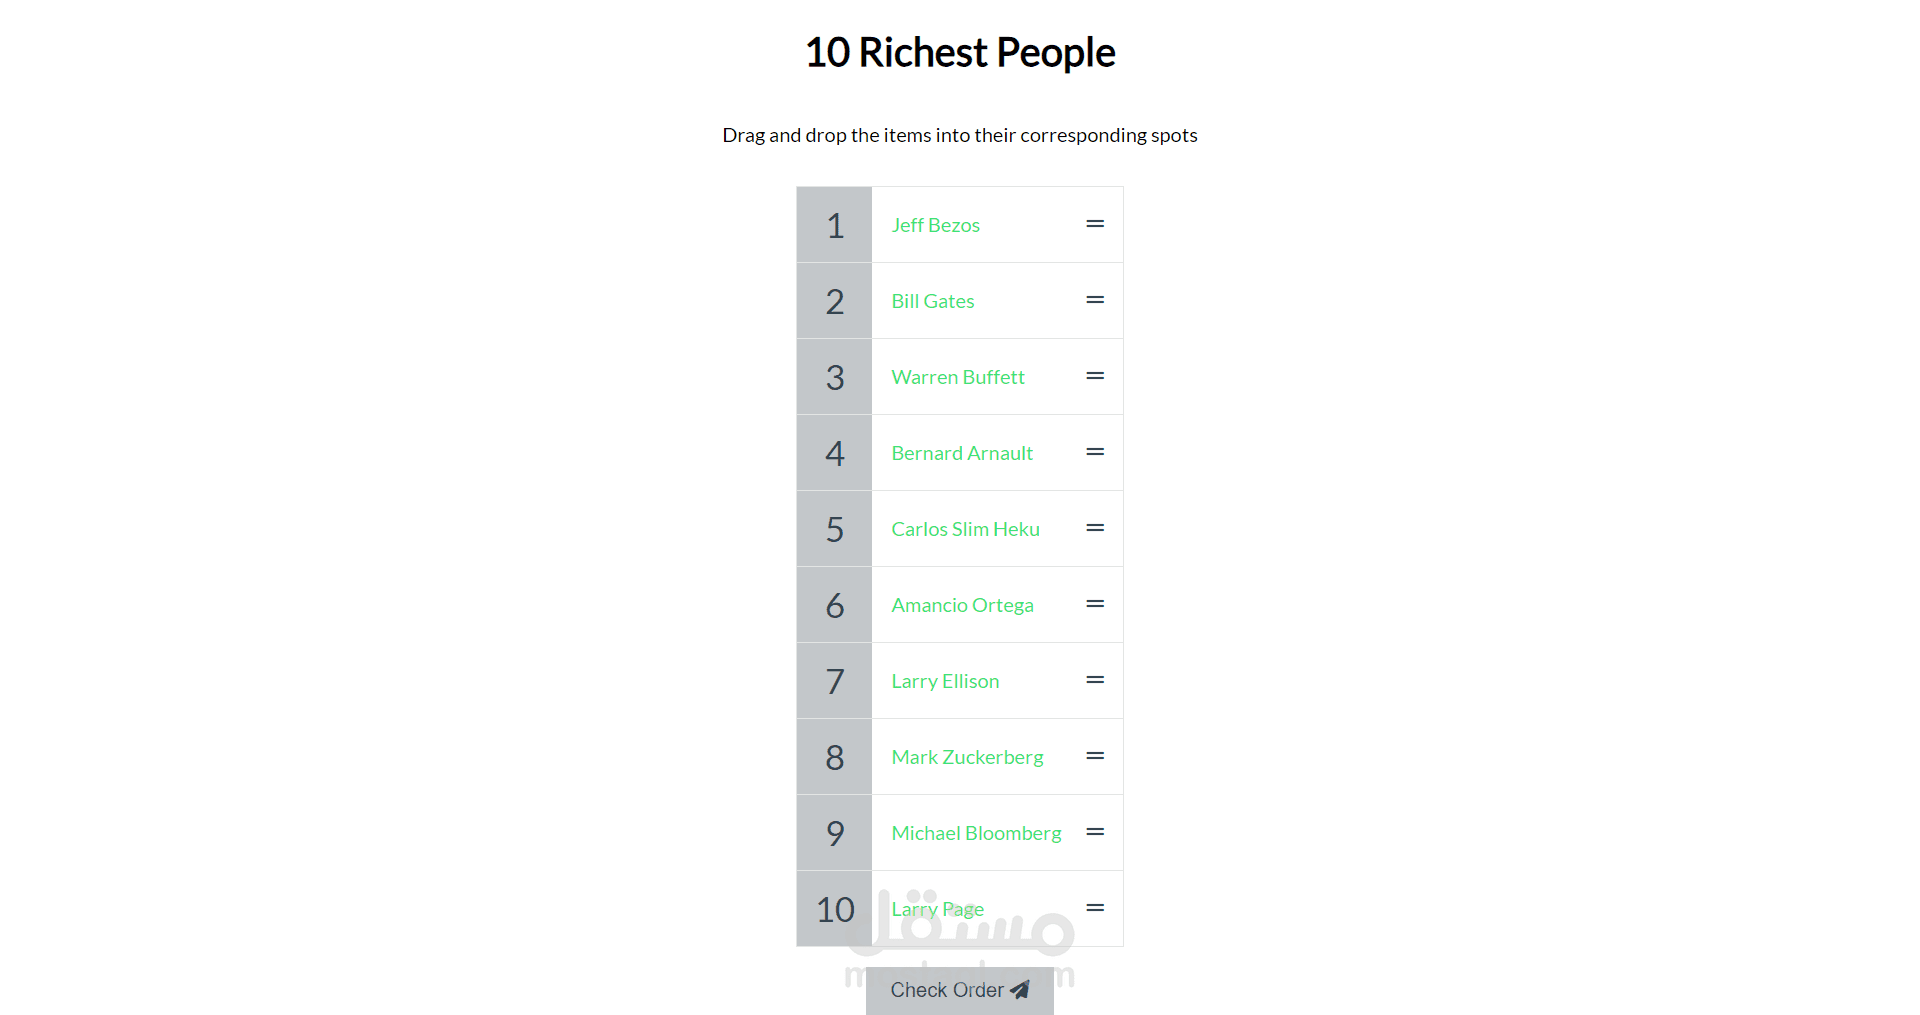This screenshot has width=1920, height=1015.
Task: Click the number 10 rank box
Action: click(834, 909)
